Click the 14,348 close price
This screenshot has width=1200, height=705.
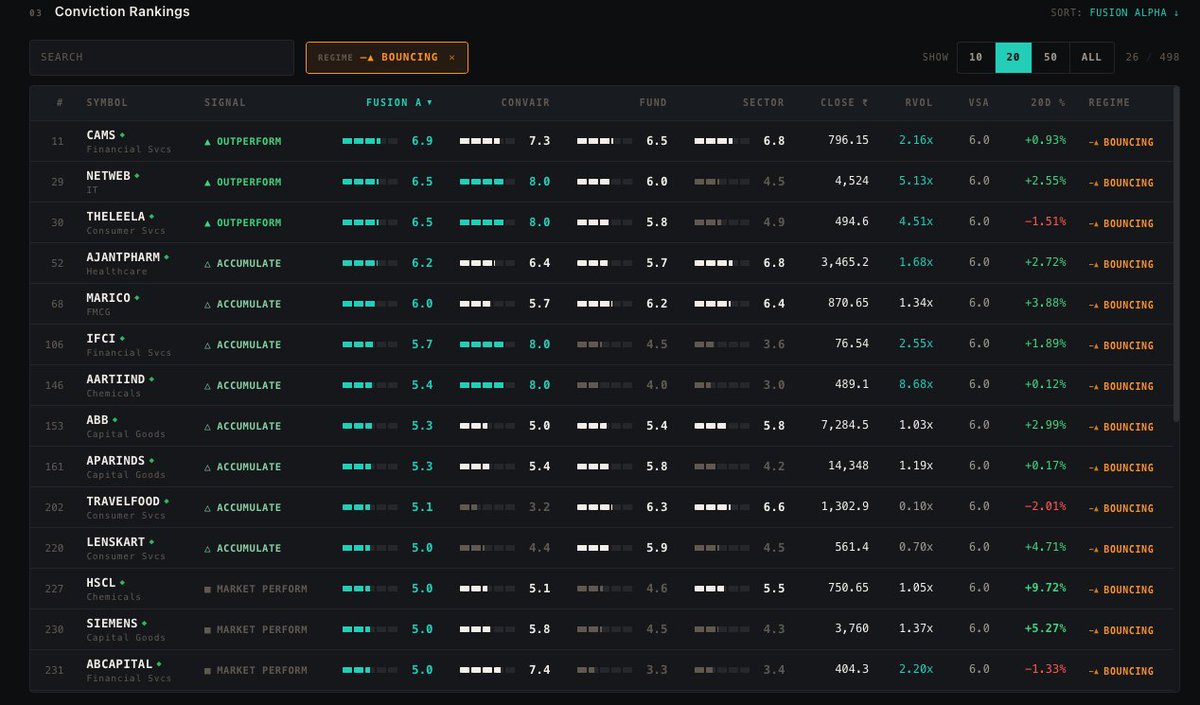848,466
